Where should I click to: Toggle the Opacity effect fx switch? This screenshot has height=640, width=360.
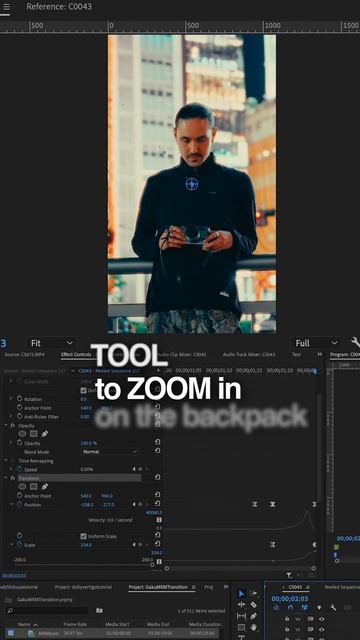point(13,425)
